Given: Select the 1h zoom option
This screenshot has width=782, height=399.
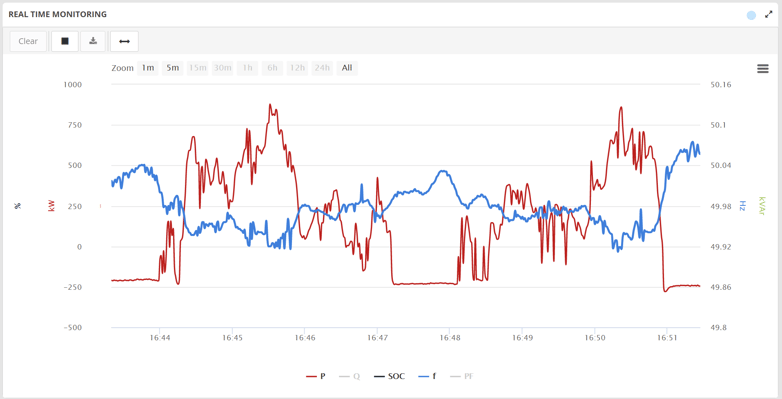Looking at the screenshot, I should [x=247, y=68].
